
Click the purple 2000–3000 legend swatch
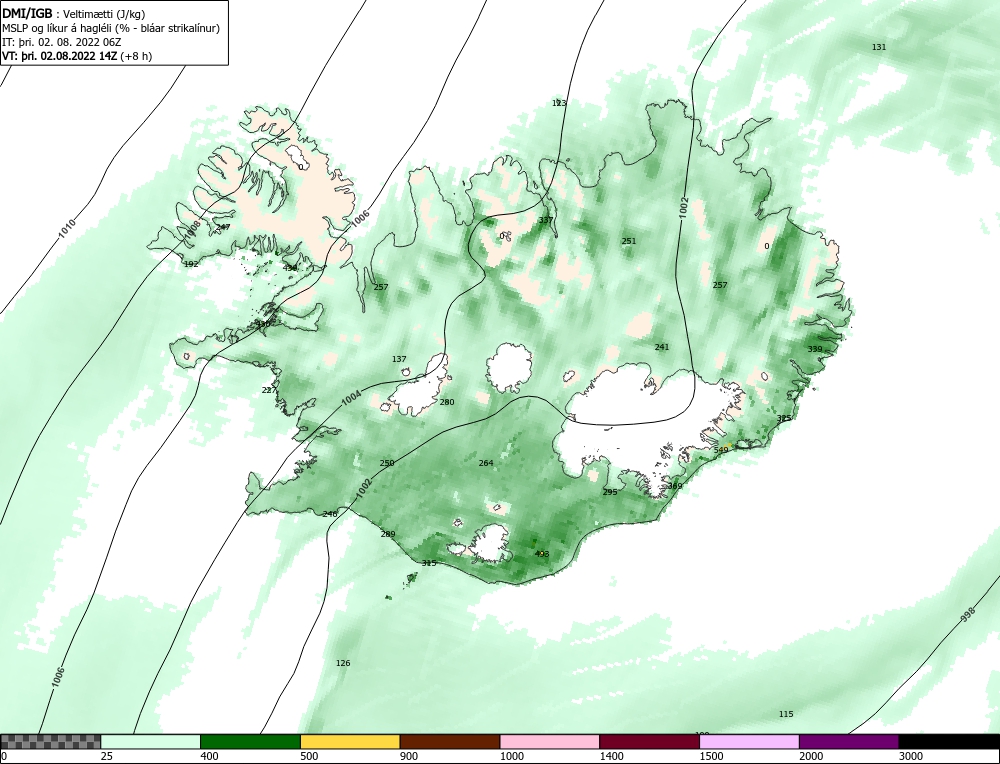pyautogui.click(x=849, y=741)
